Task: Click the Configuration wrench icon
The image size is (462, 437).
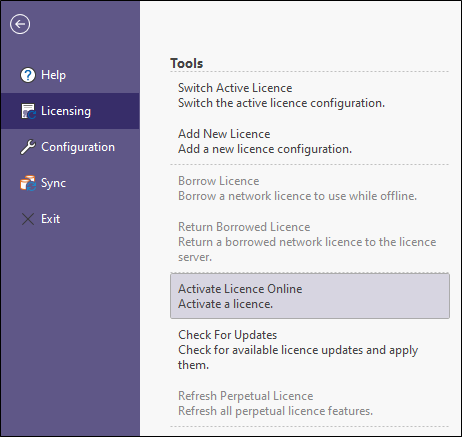Action: [28, 147]
